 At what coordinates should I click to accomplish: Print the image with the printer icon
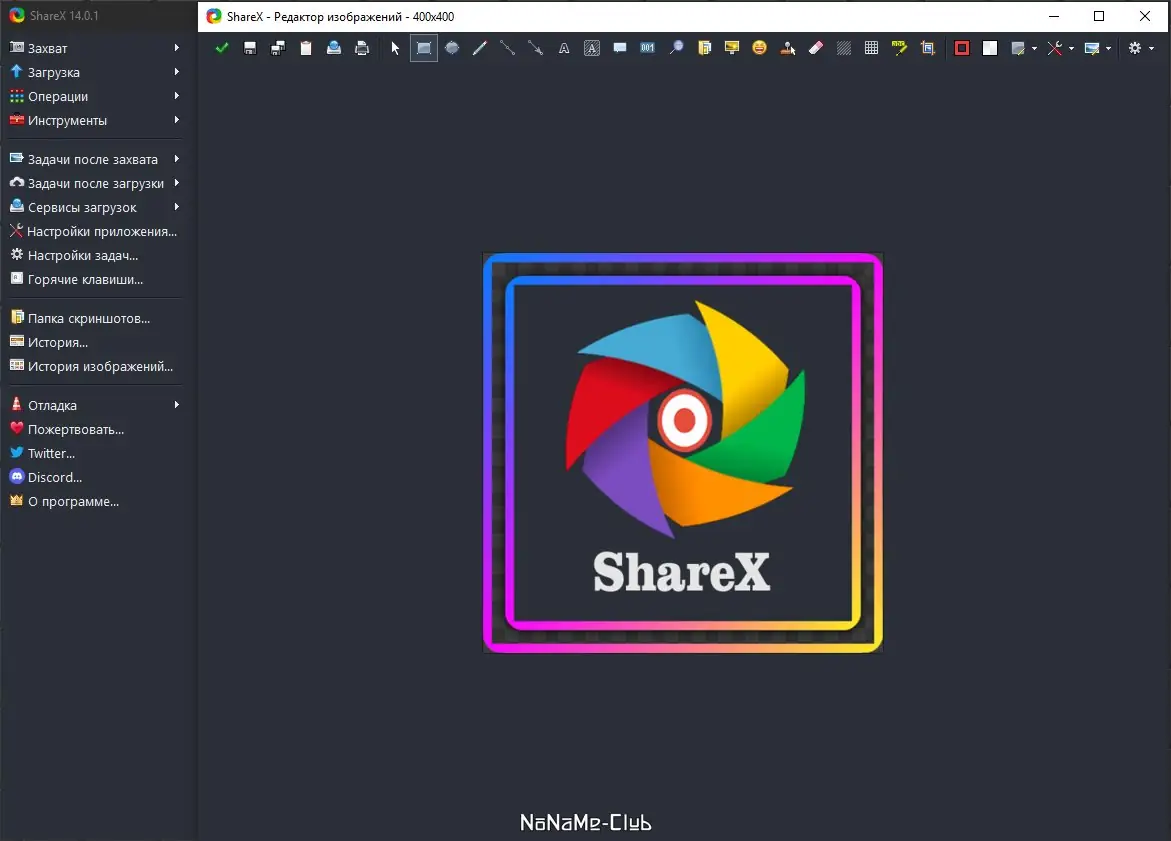362,48
